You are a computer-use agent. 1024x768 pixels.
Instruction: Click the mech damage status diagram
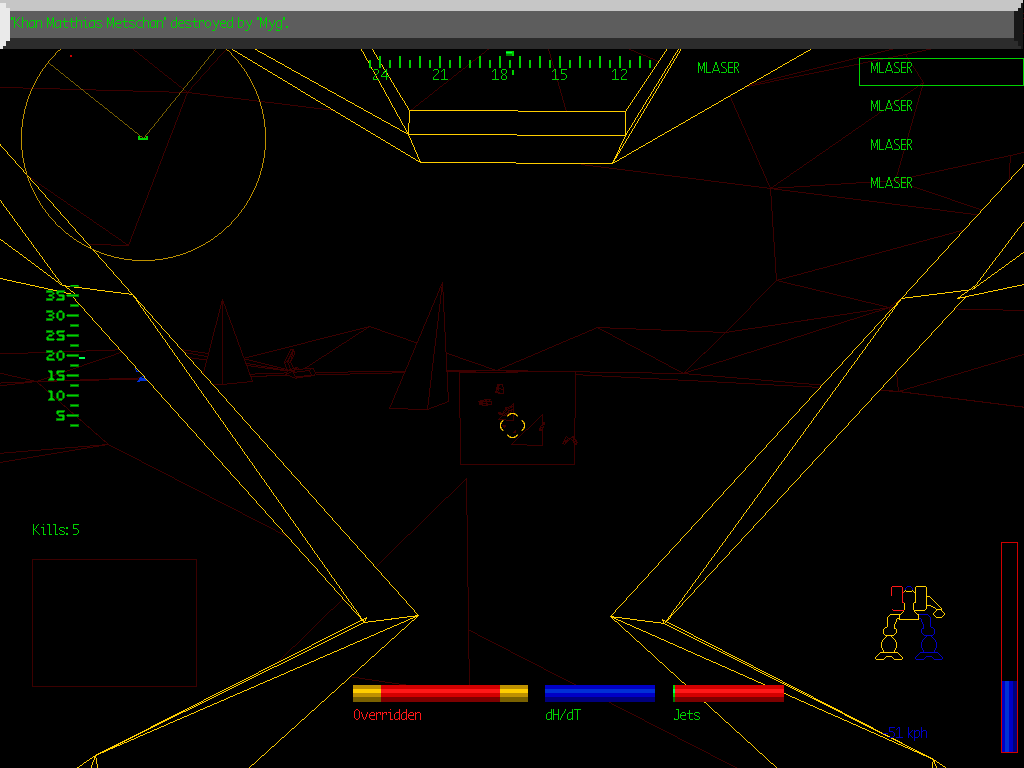(910, 622)
